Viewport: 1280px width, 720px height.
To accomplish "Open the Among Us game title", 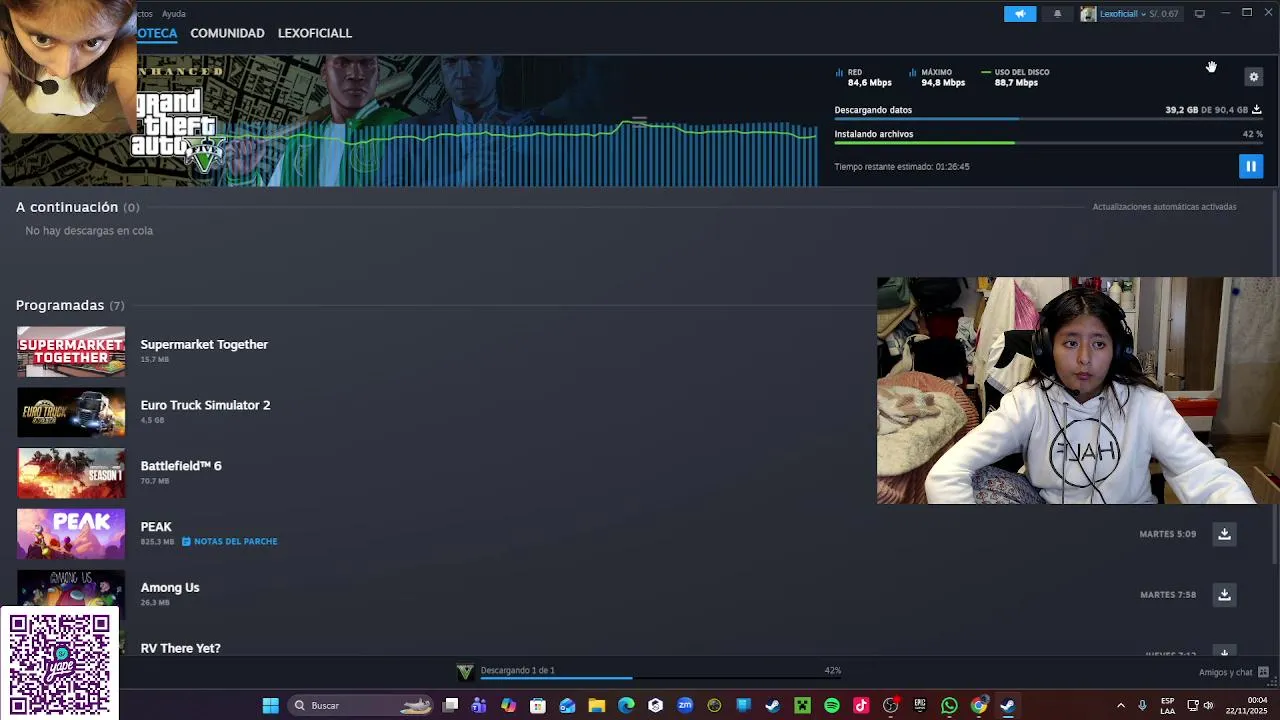I will pos(170,588).
